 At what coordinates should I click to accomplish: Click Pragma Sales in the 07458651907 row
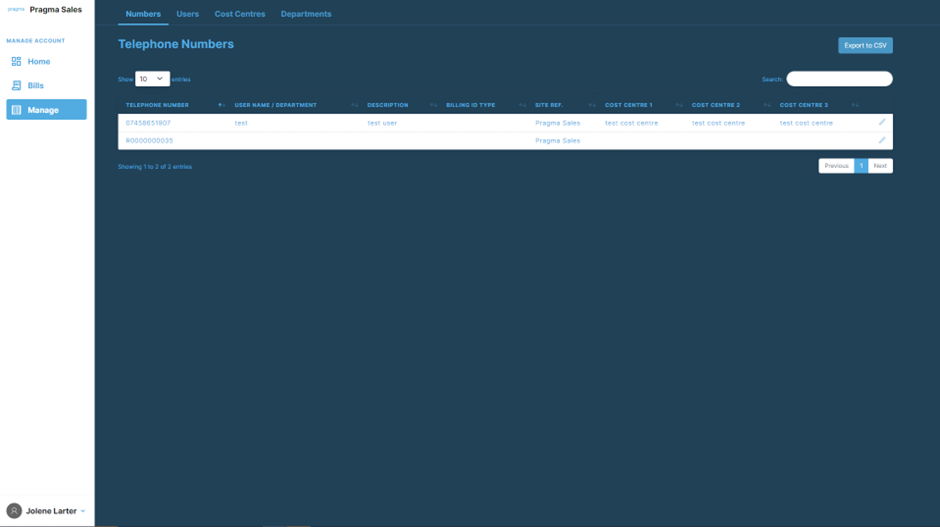pos(558,123)
